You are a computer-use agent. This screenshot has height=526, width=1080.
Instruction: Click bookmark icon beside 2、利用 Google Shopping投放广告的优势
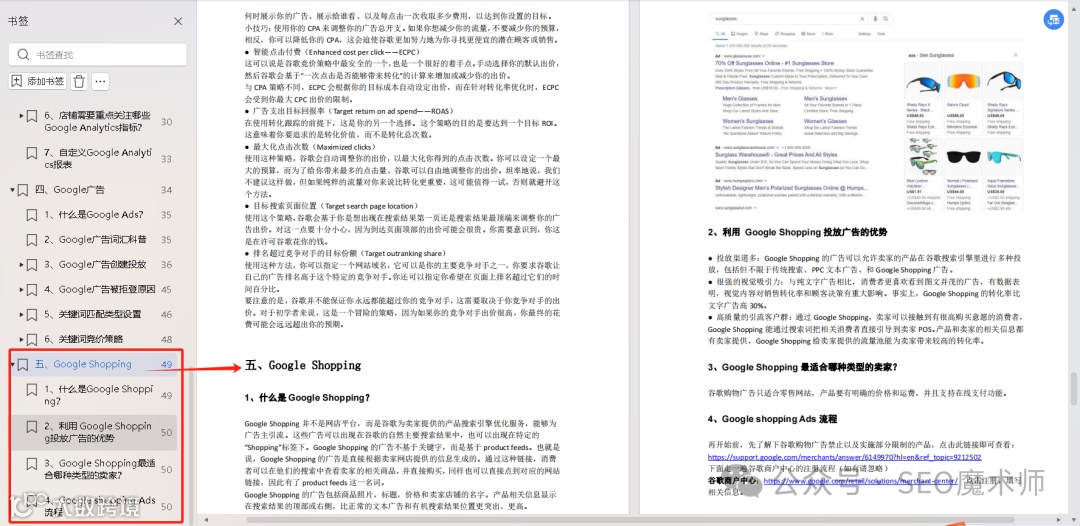pyautogui.click(x=32, y=426)
